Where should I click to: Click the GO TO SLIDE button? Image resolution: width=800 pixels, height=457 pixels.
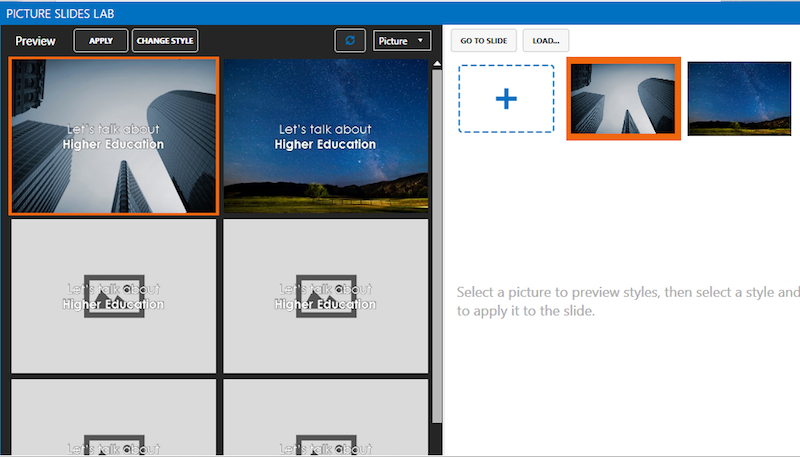484,41
